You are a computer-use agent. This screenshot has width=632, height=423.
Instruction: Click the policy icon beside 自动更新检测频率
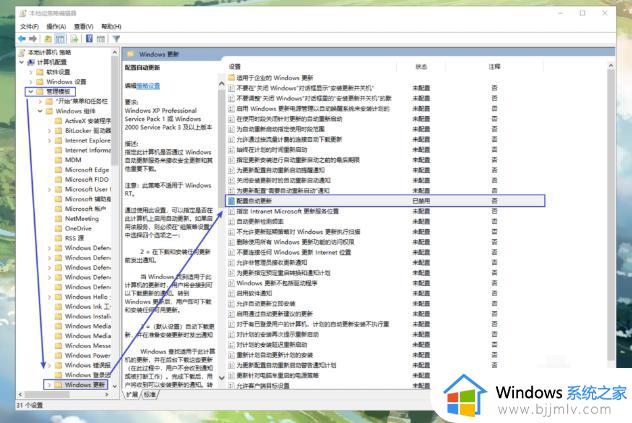click(231, 221)
